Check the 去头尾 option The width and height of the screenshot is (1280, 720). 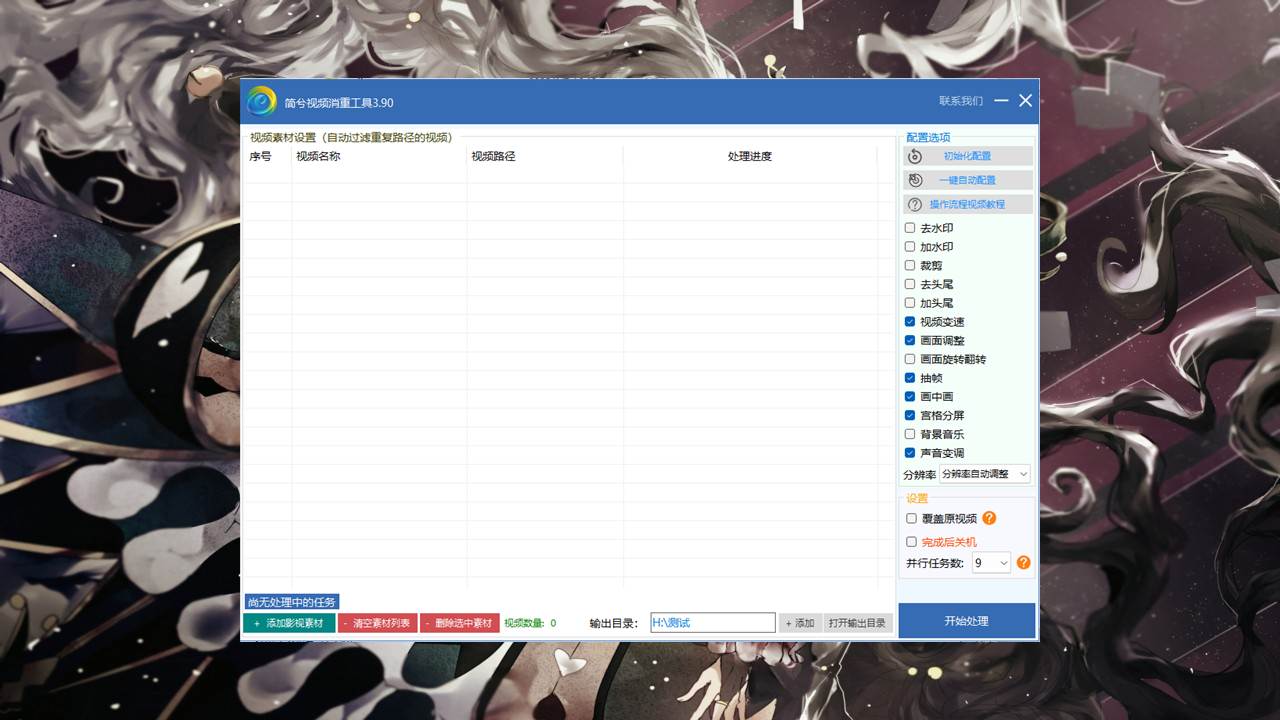pos(910,284)
